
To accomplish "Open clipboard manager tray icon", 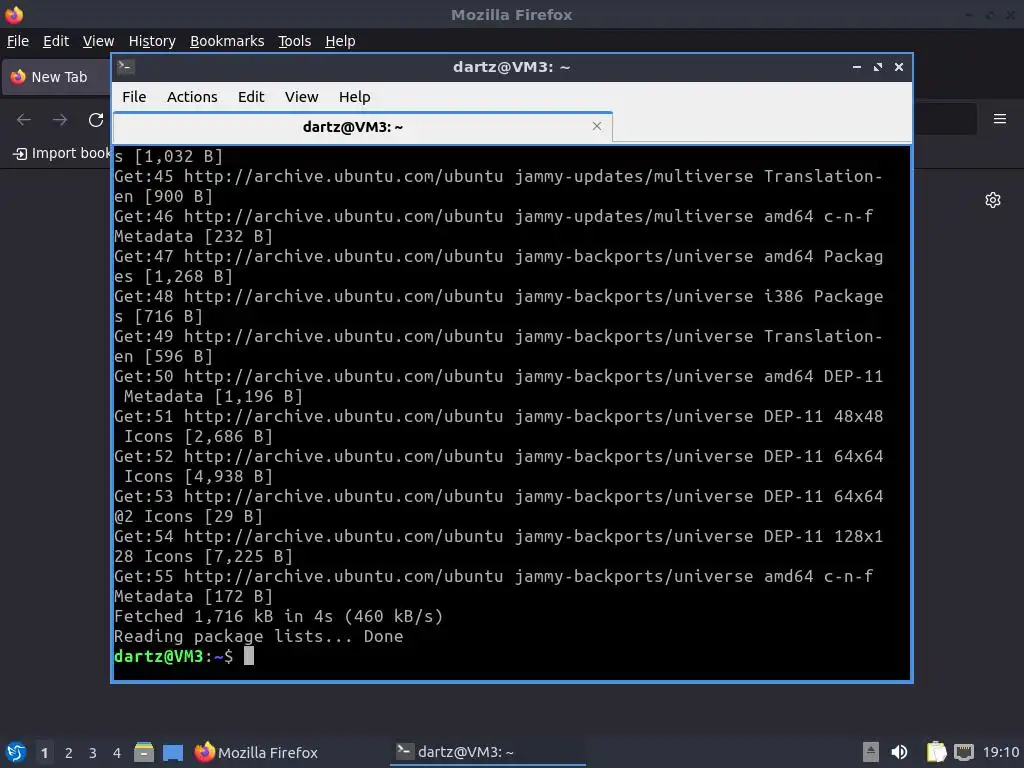I will click(x=936, y=752).
